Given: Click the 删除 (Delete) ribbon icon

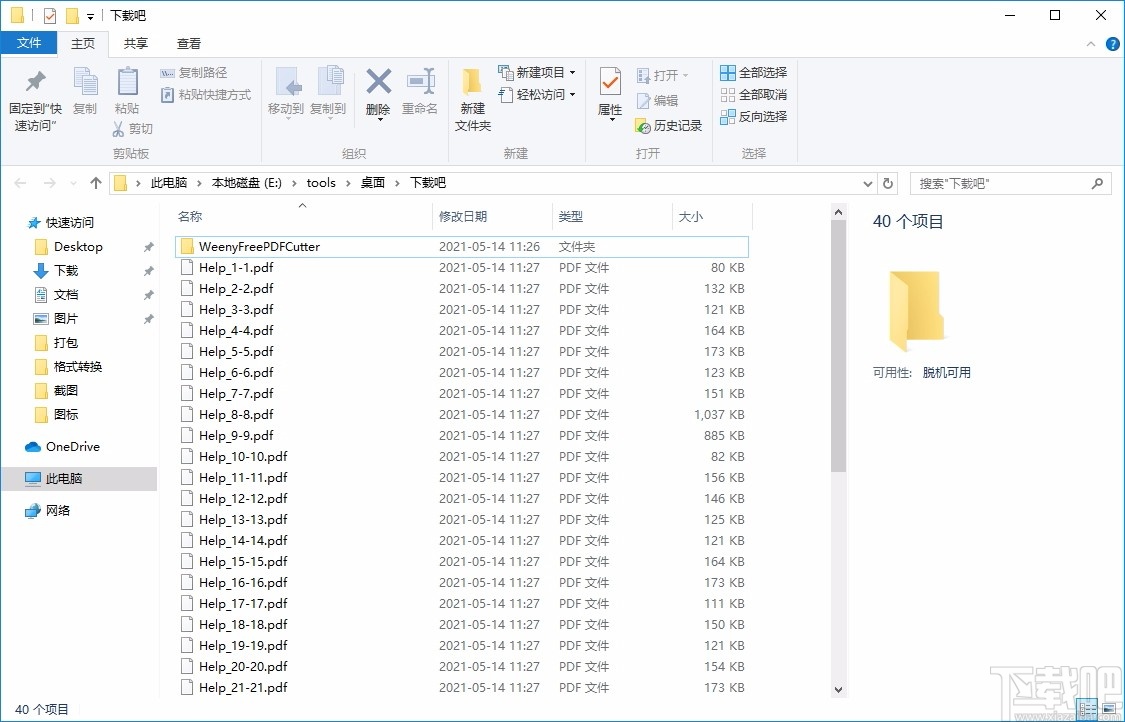Looking at the screenshot, I should [378, 94].
